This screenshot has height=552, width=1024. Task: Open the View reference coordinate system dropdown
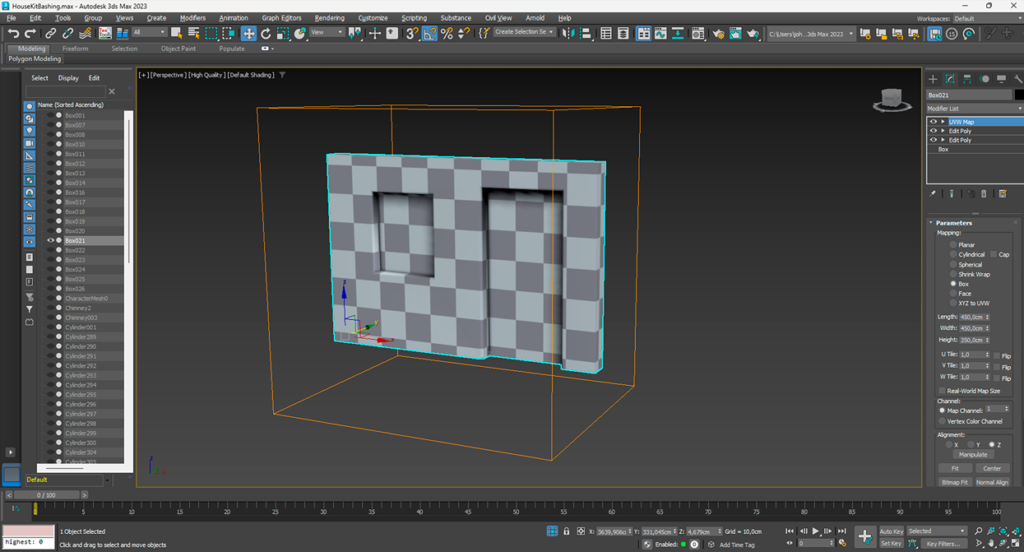(326, 32)
